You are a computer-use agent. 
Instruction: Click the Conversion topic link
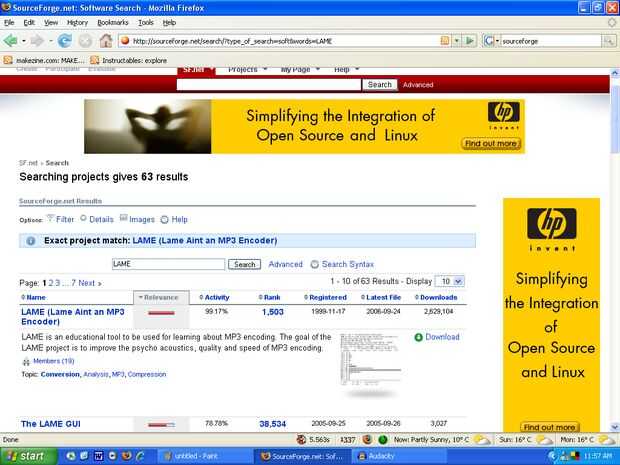click(60, 374)
